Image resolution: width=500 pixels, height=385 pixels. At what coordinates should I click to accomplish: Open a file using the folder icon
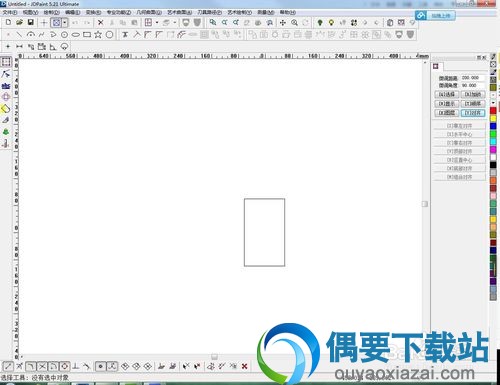point(19,22)
